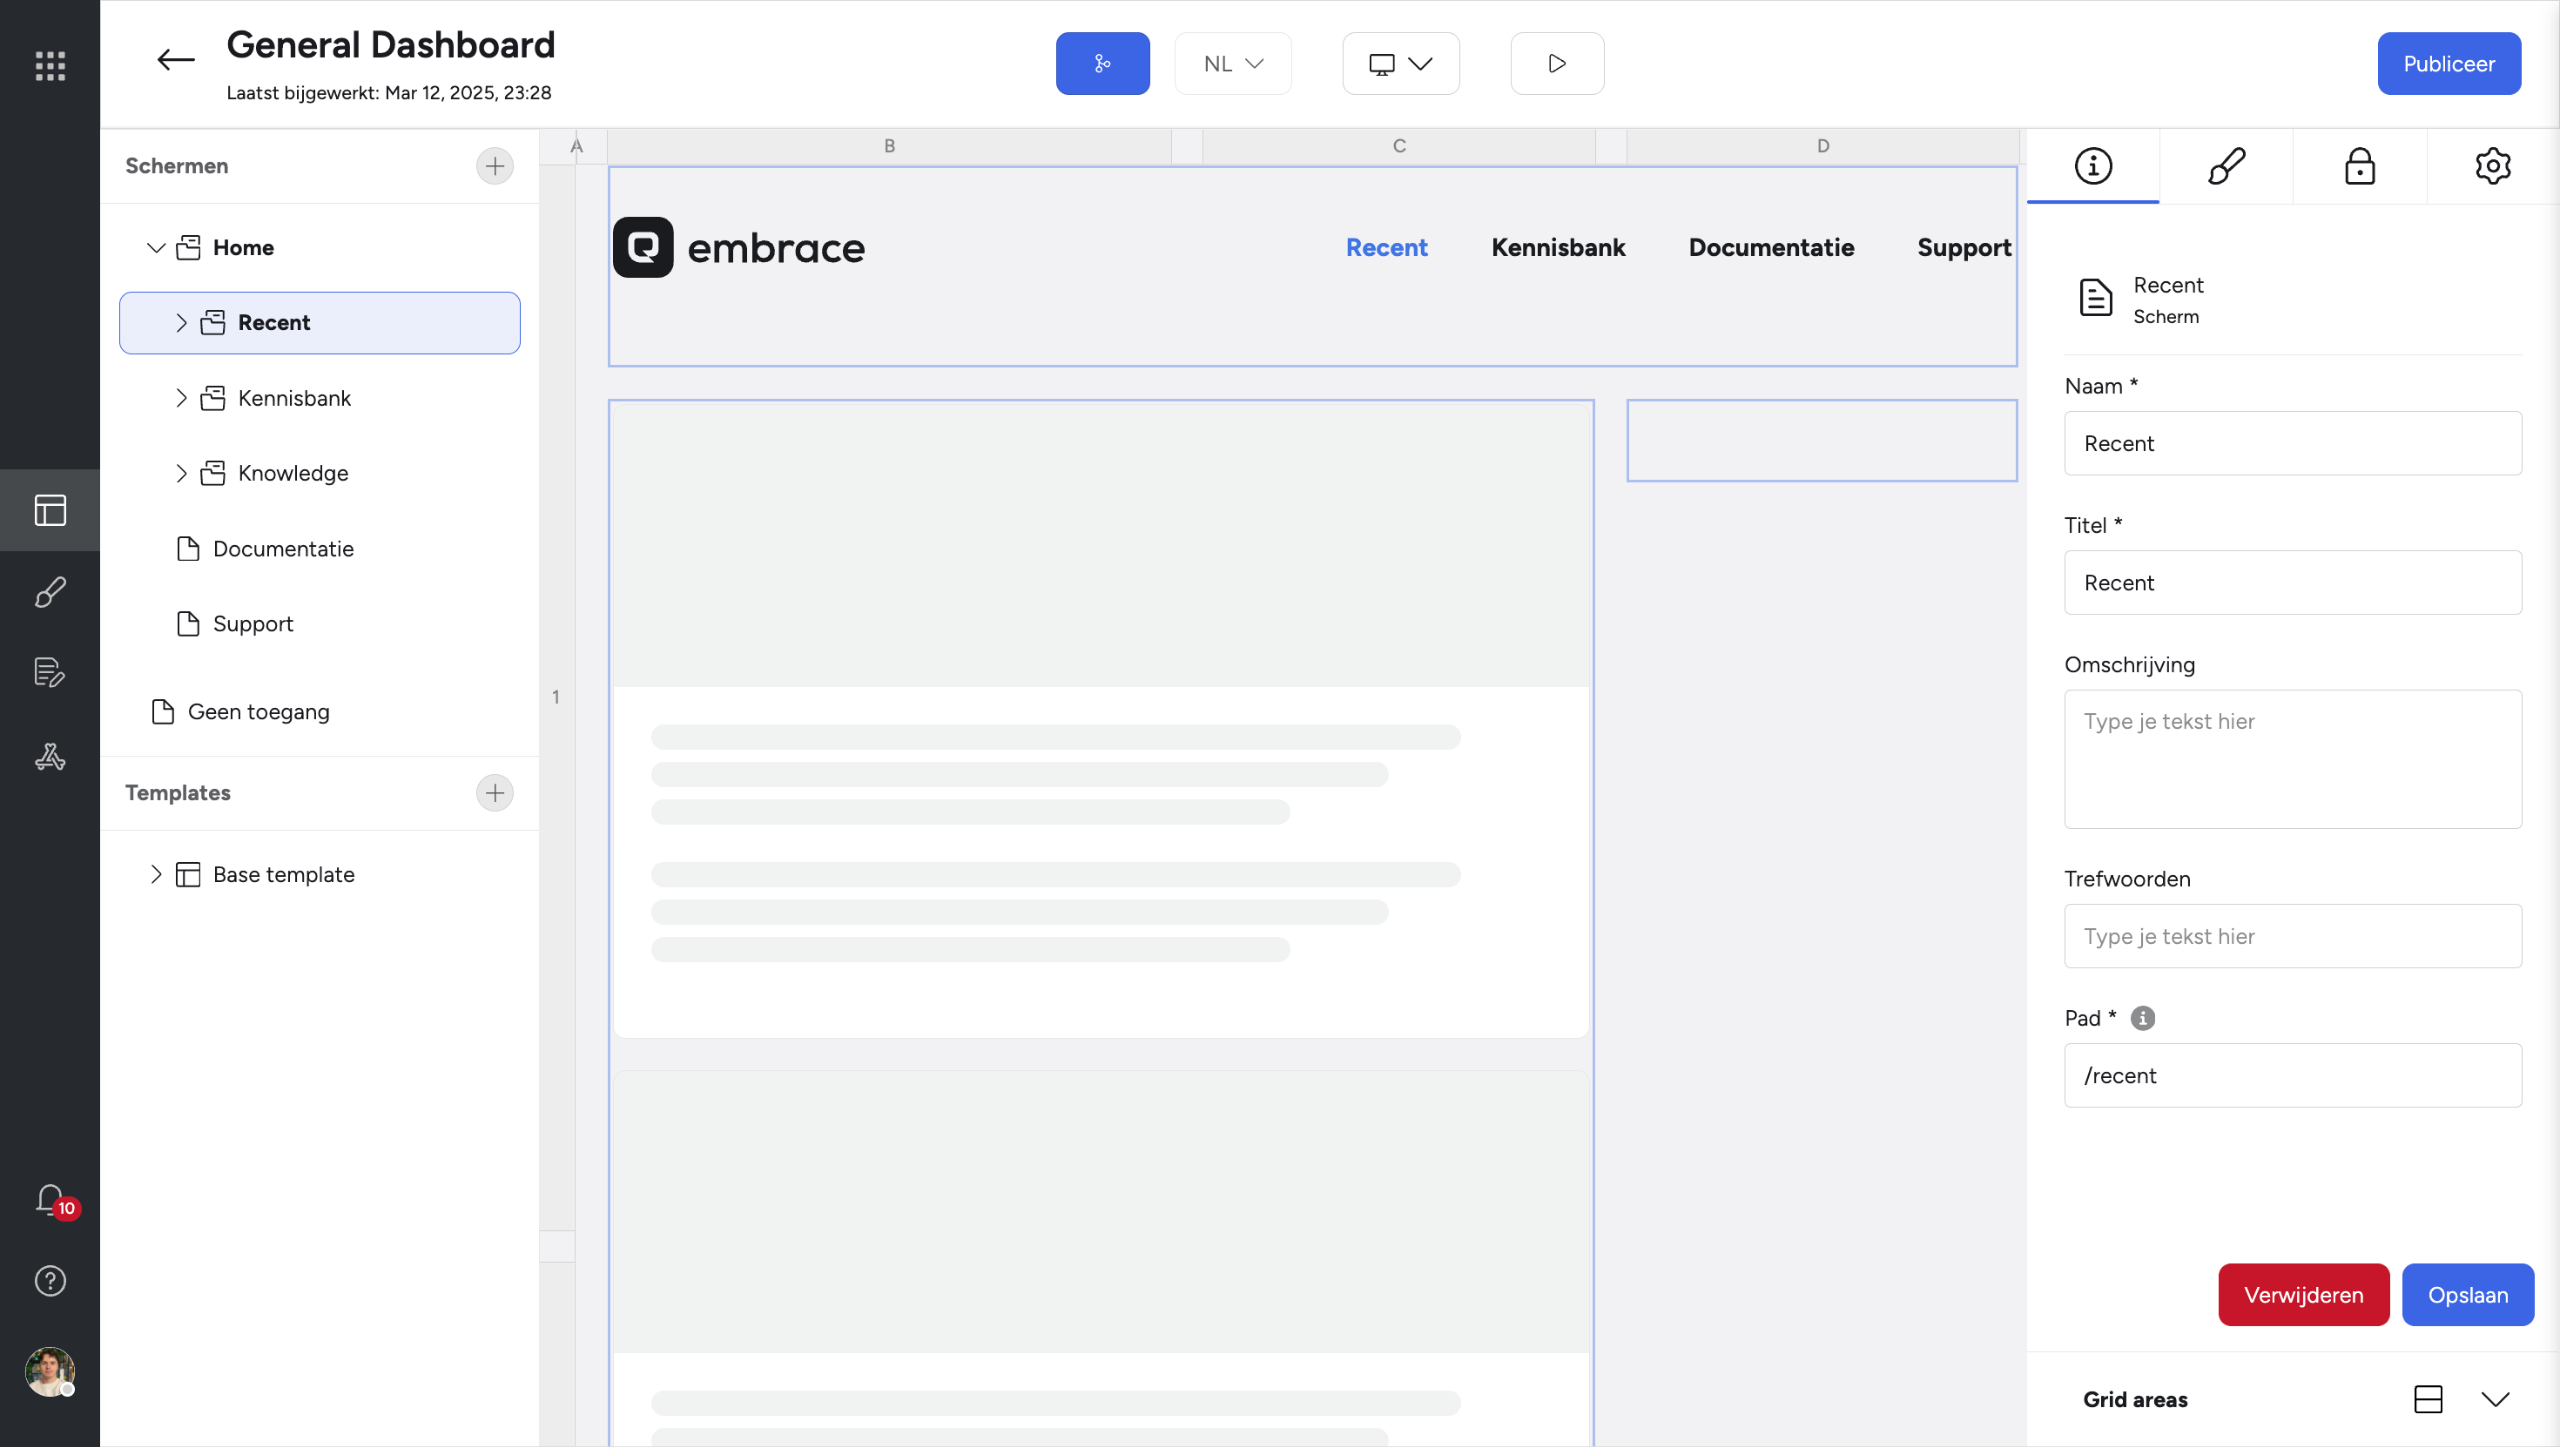The width and height of the screenshot is (2560, 1447).
Task: Collapse the Home tree node
Action: (156, 248)
